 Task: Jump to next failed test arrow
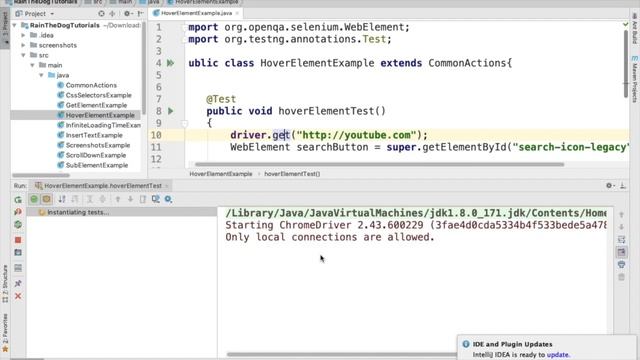pyautogui.click(x=130, y=199)
